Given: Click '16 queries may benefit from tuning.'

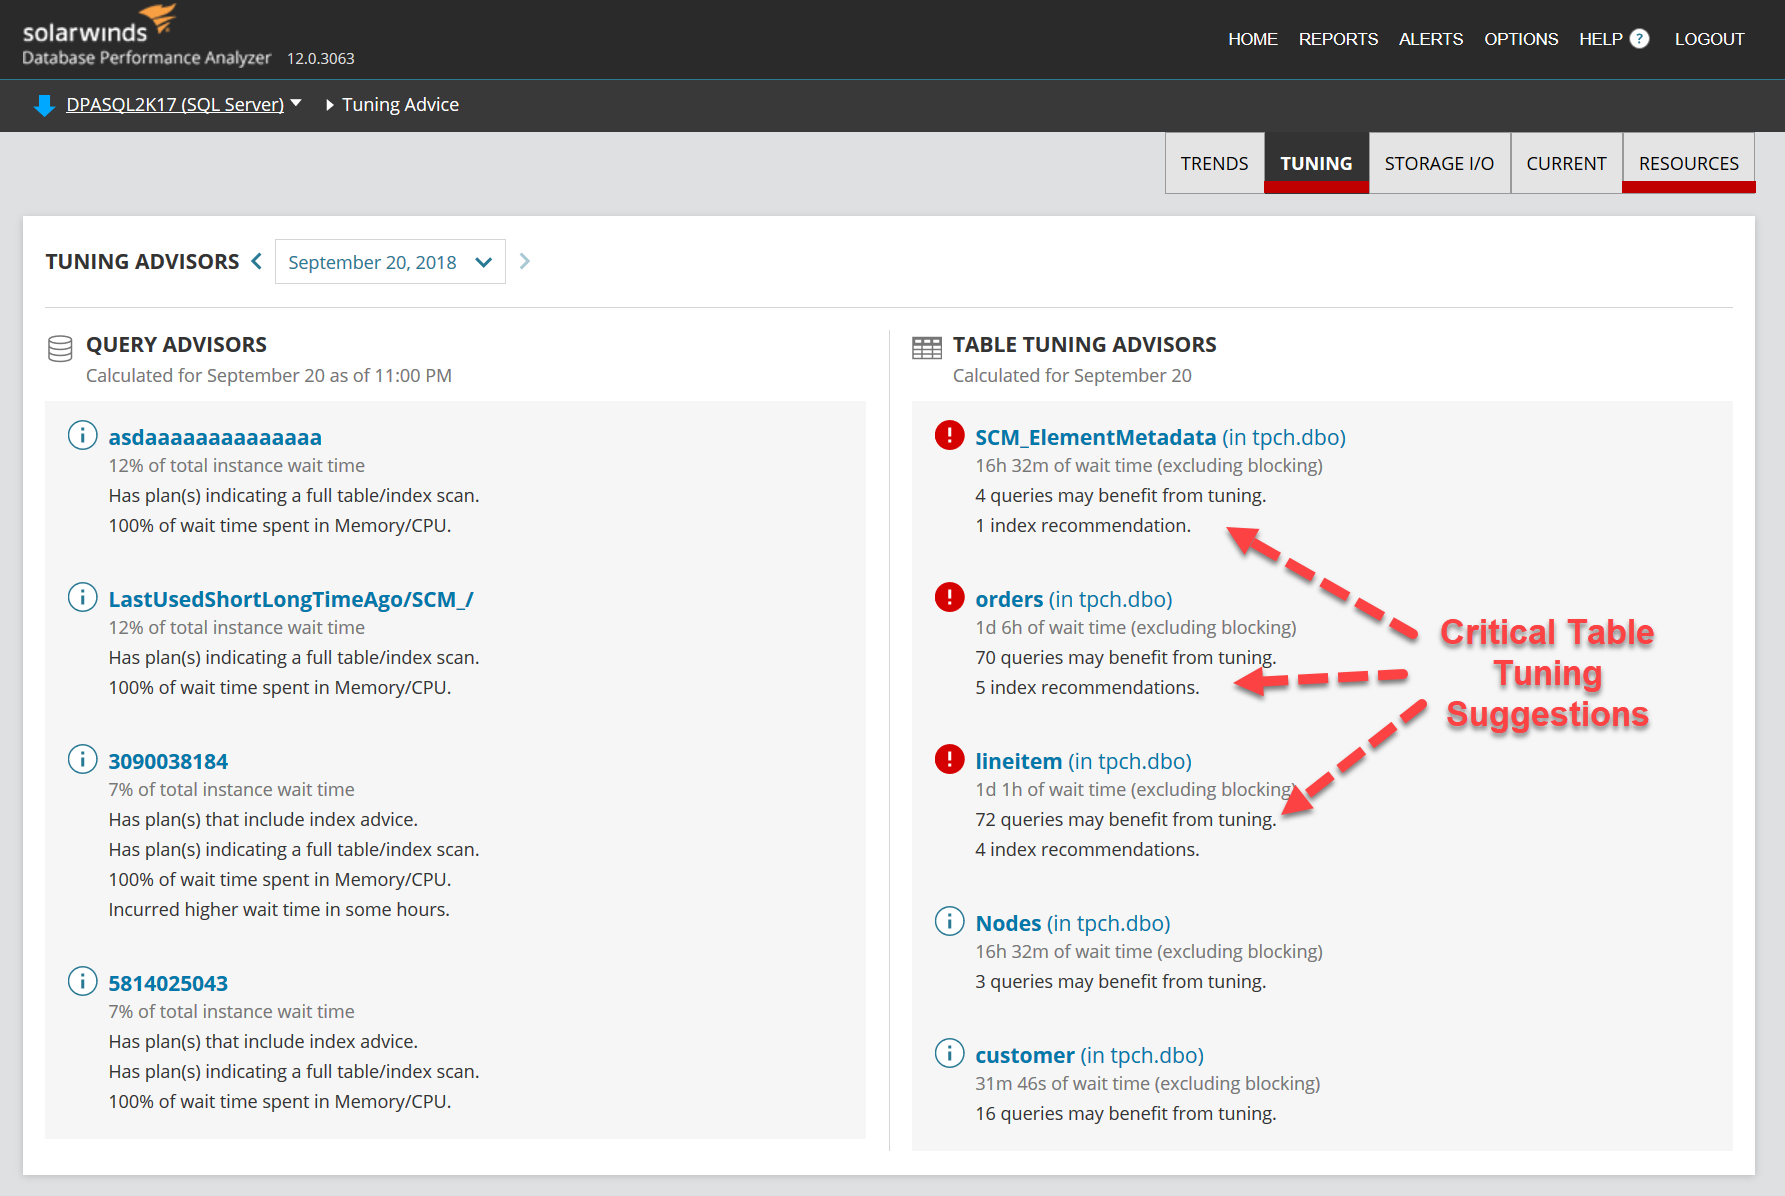Looking at the screenshot, I should click(x=1125, y=1113).
